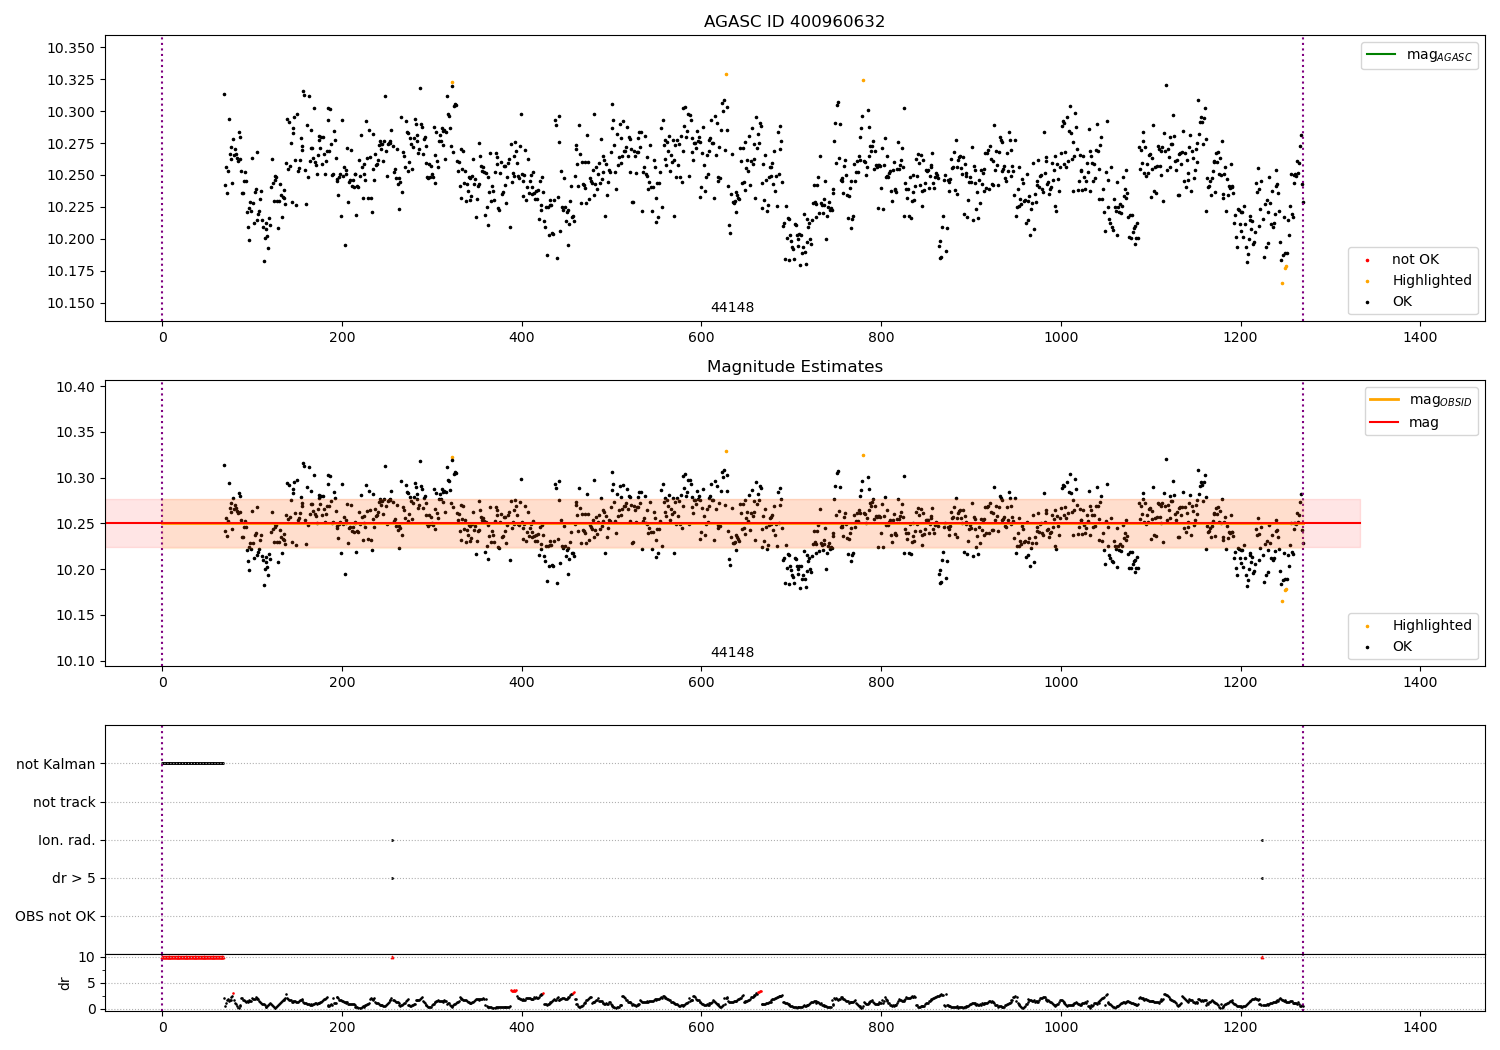This screenshot has height=1050, width=1500.
Task: Click the 'dr' y-axis label
Action: [x=65, y=983]
